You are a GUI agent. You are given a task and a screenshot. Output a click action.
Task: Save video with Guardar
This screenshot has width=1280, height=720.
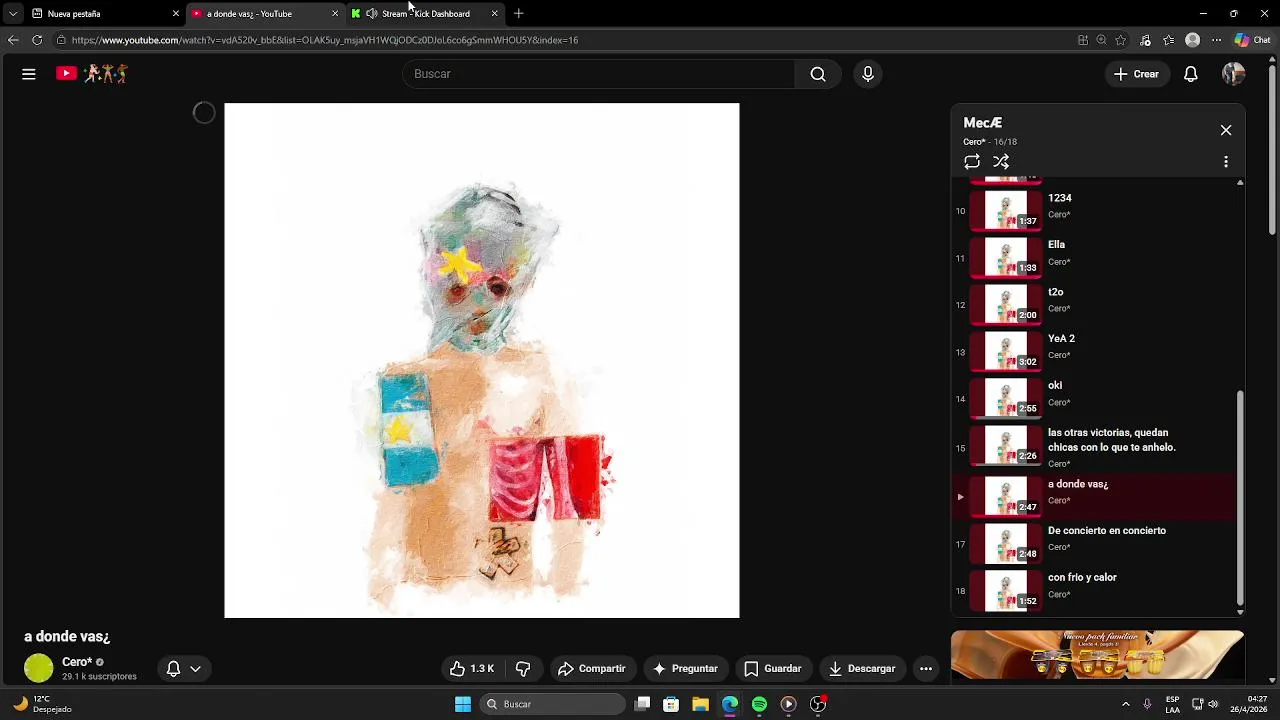coord(772,668)
